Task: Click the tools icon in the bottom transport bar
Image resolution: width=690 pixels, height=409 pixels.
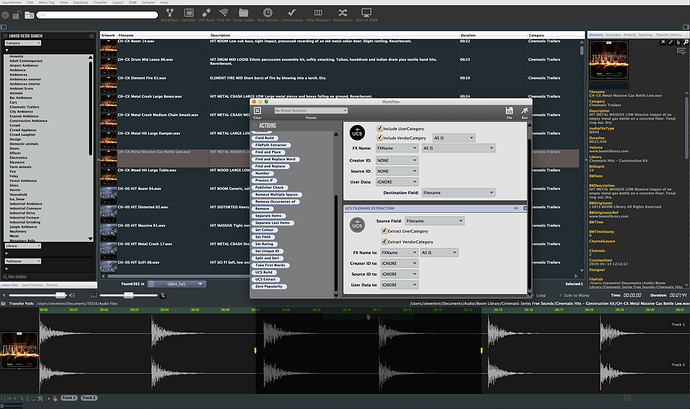Action: click(x=40, y=398)
